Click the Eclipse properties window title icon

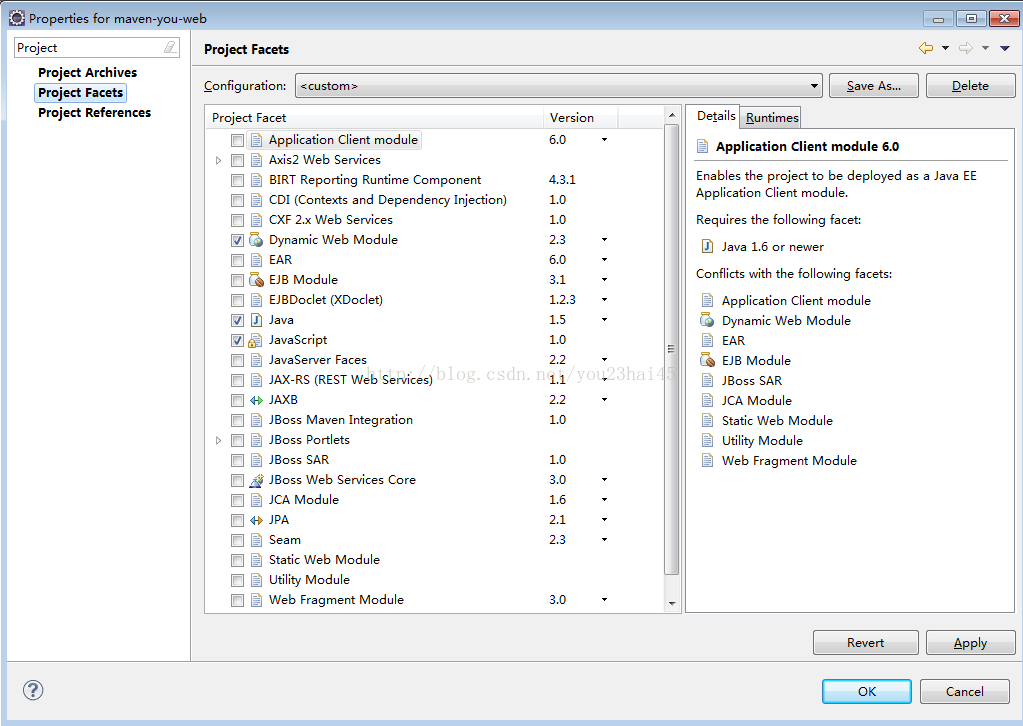click(17, 18)
